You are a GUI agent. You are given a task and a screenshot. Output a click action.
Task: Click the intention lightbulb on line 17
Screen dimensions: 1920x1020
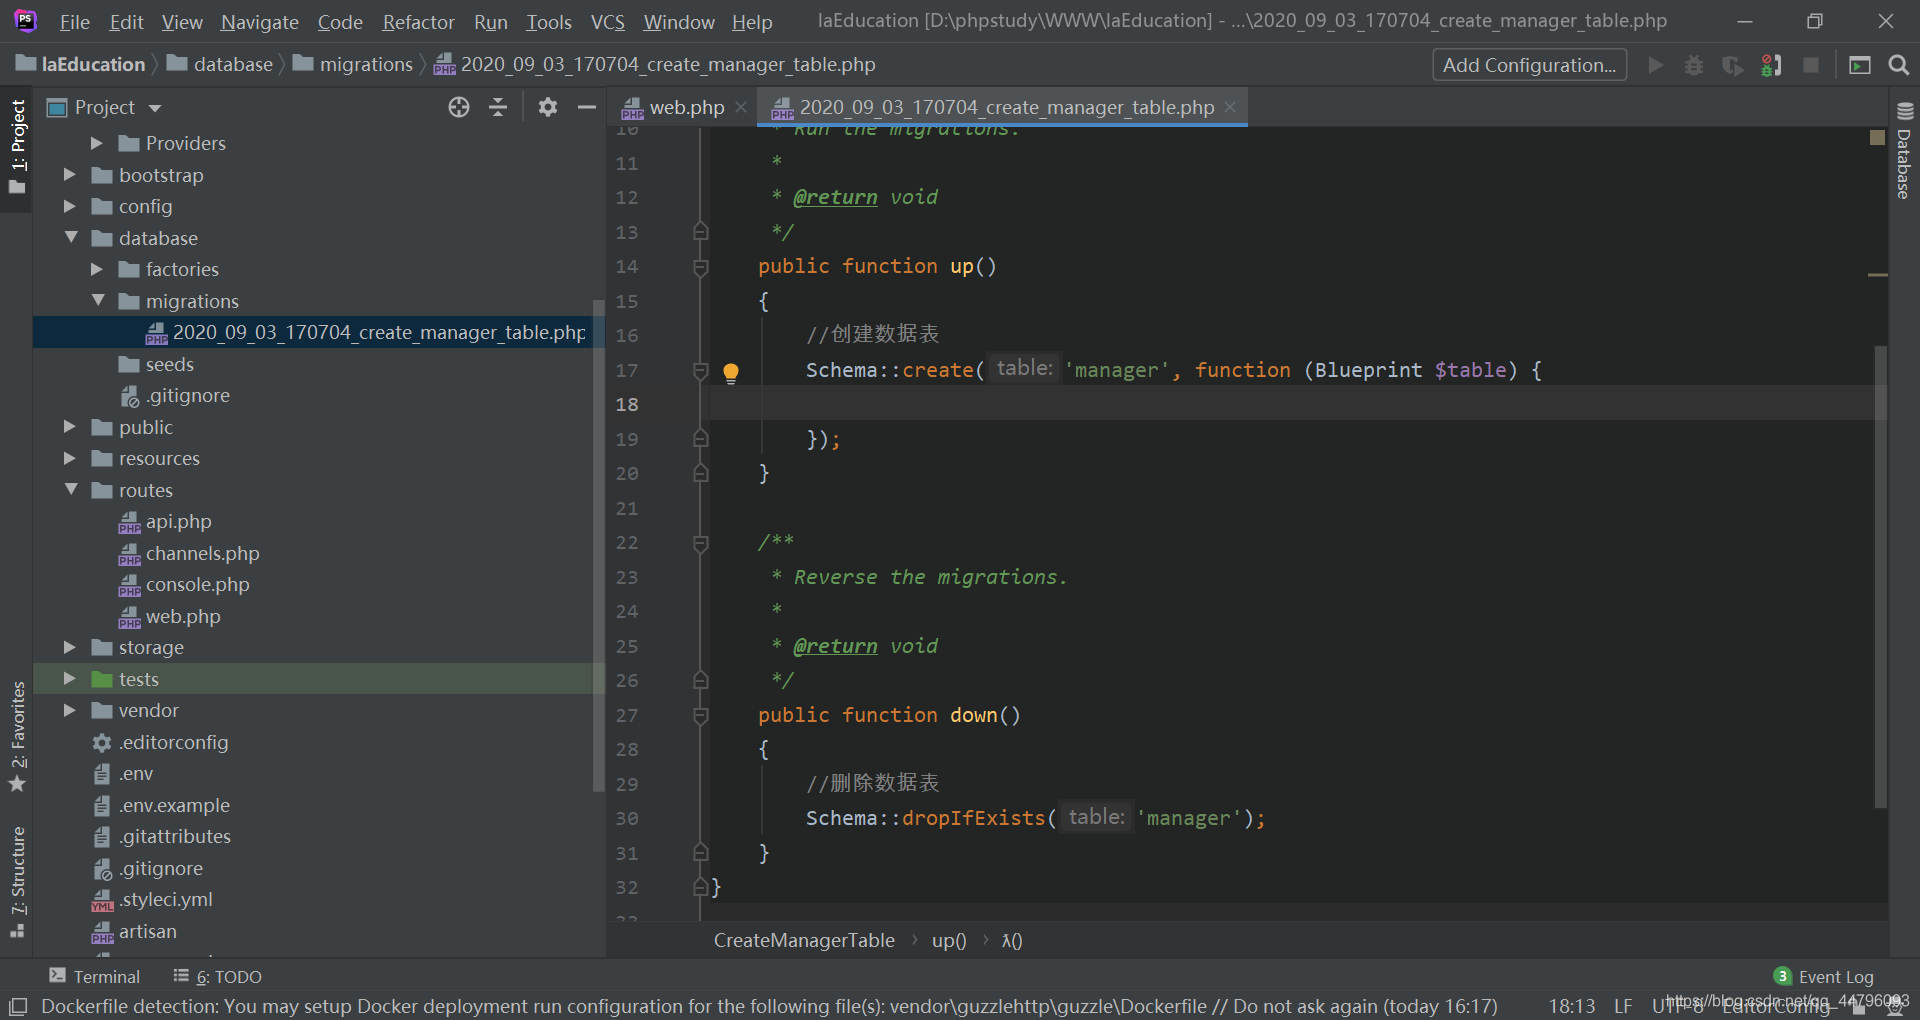[731, 373]
